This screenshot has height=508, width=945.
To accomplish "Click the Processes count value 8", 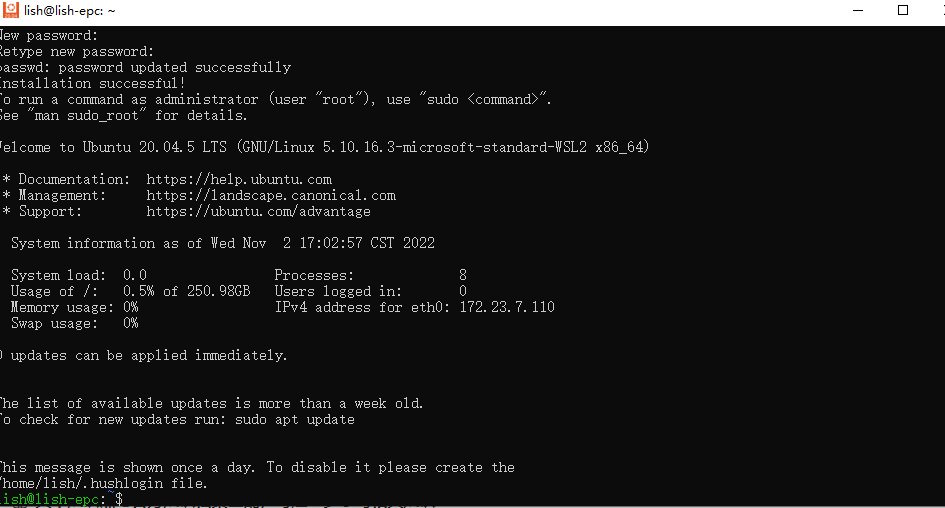I will pyautogui.click(x=463, y=275).
